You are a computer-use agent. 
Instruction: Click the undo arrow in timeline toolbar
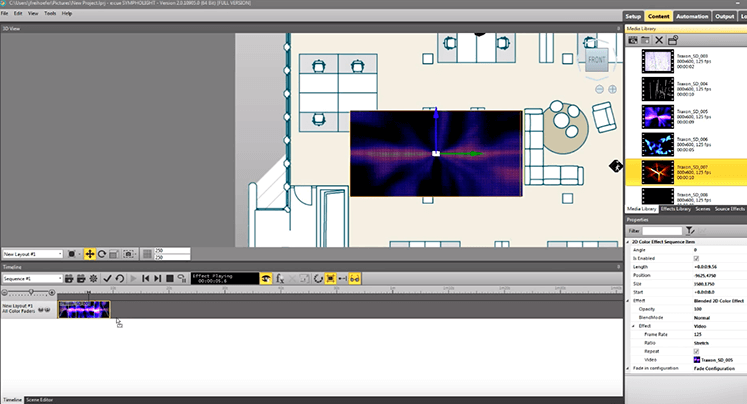(x=120, y=279)
